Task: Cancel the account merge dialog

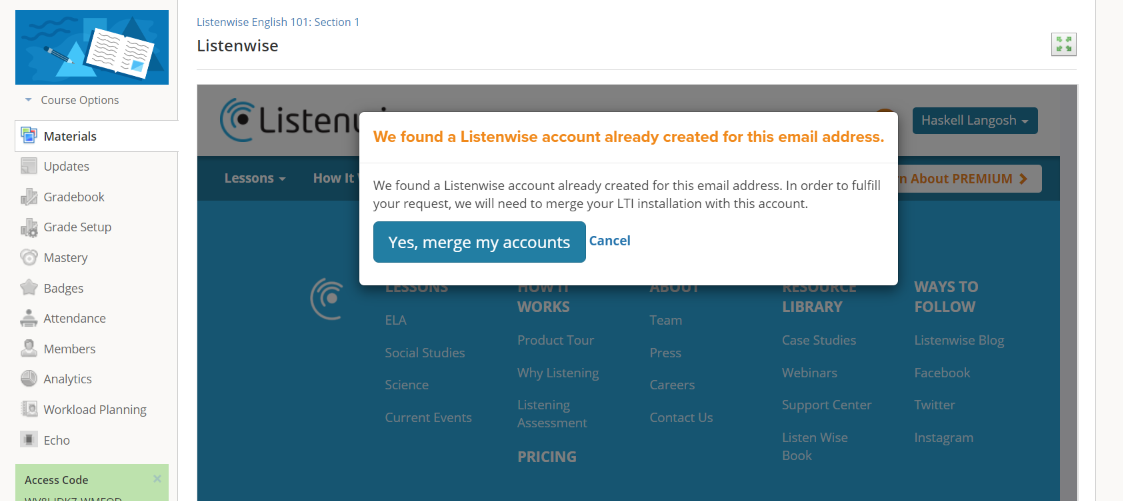Action: pos(609,240)
